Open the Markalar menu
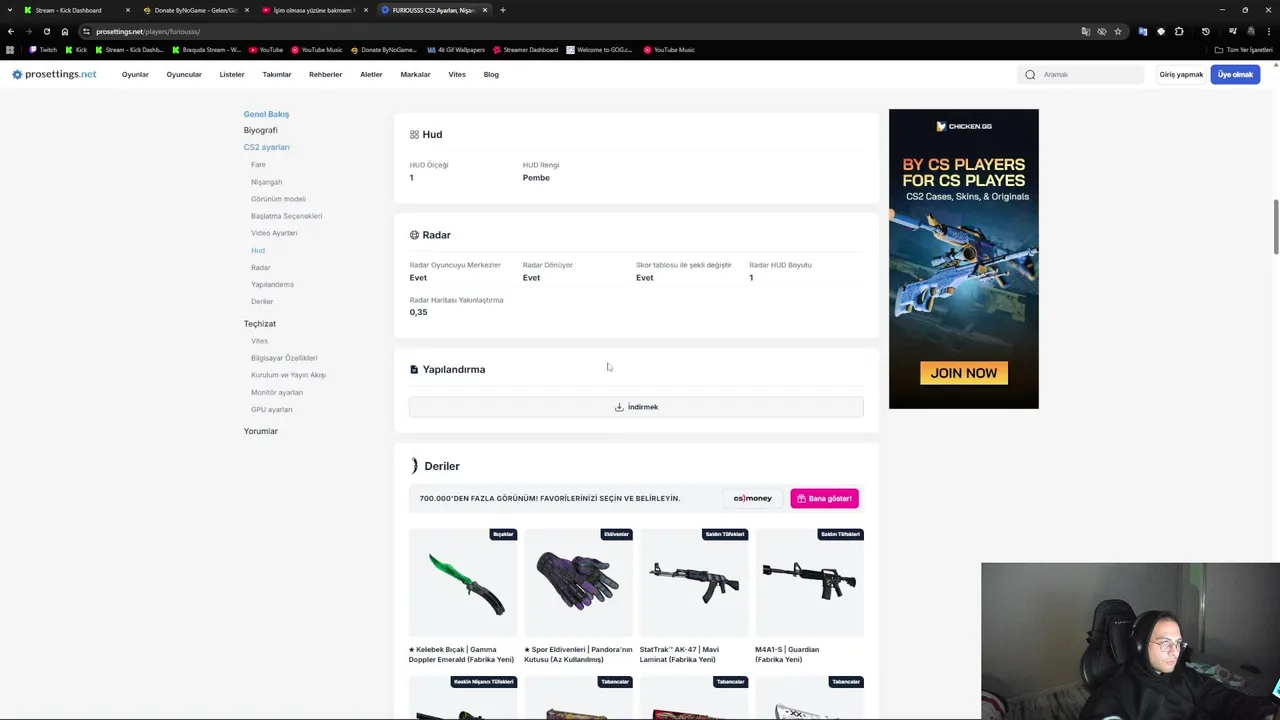Viewport: 1280px width, 720px height. pos(415,75)
